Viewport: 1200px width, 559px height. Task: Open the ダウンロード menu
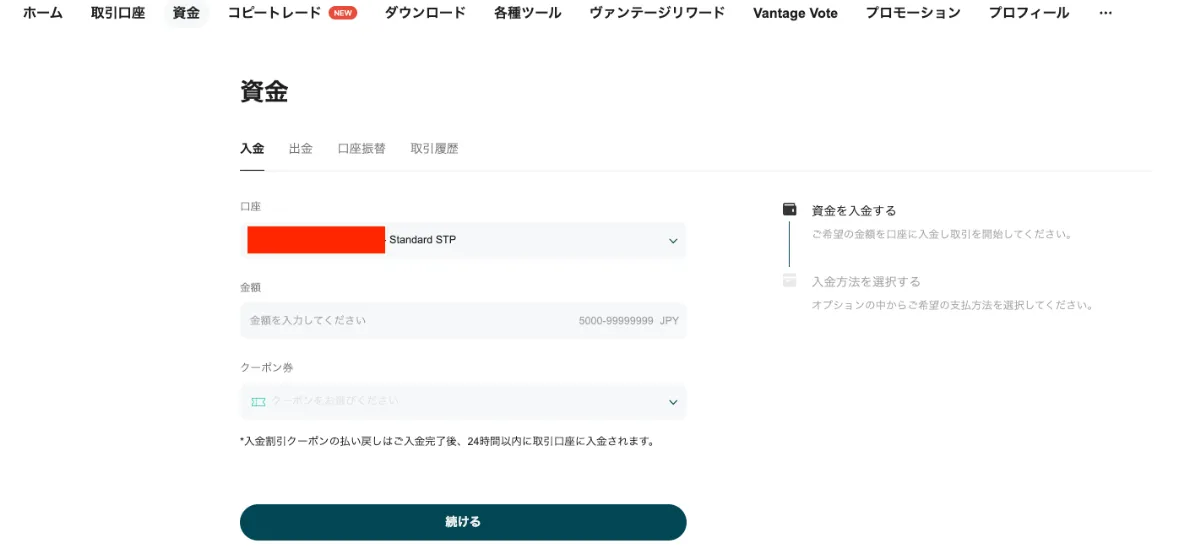(x=425, y=13)
